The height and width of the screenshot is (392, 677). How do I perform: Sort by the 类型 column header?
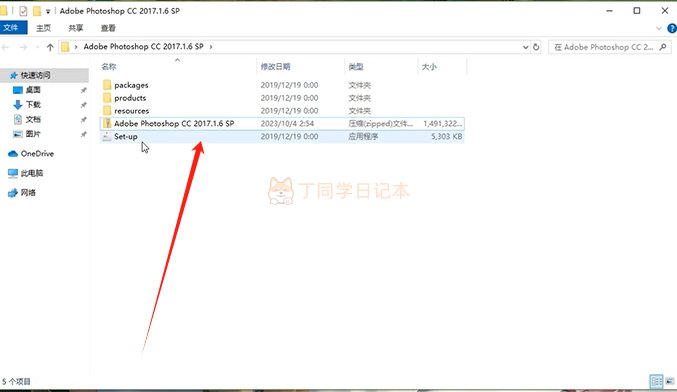tap(356, 66)
